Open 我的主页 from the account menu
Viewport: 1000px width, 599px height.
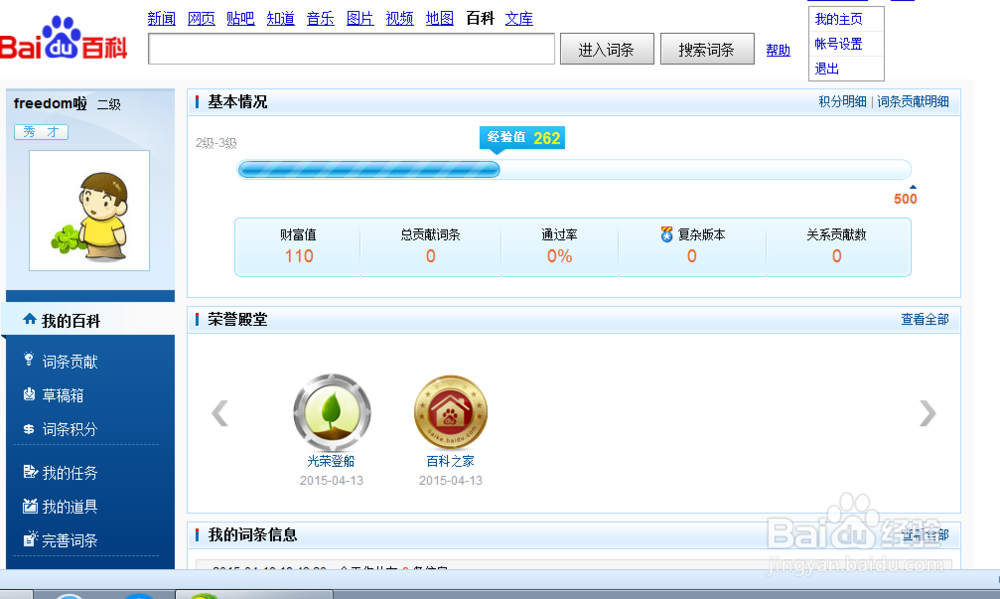(x=840, y=18)
